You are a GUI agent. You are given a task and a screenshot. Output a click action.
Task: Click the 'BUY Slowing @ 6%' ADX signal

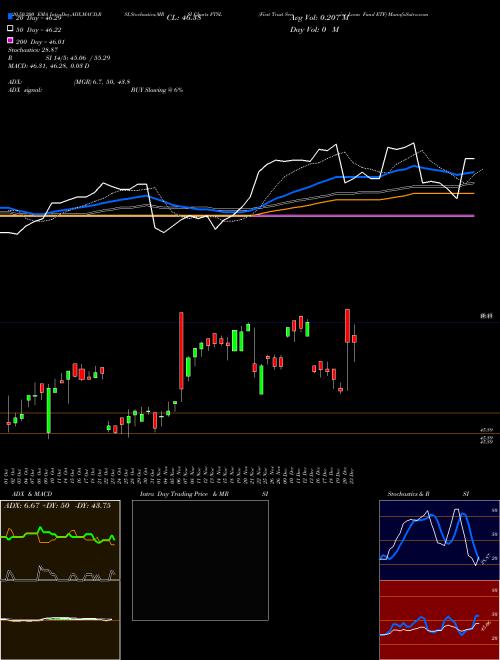157,90
